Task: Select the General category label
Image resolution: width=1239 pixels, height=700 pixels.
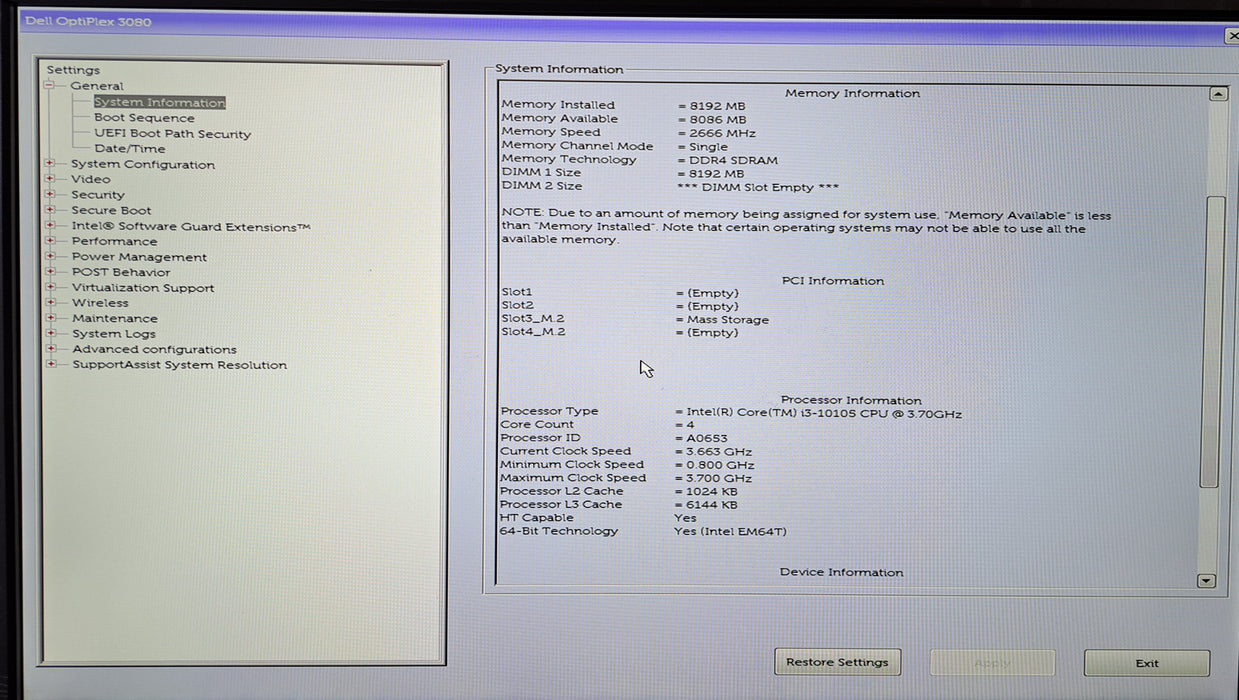Action: [97, 86]
